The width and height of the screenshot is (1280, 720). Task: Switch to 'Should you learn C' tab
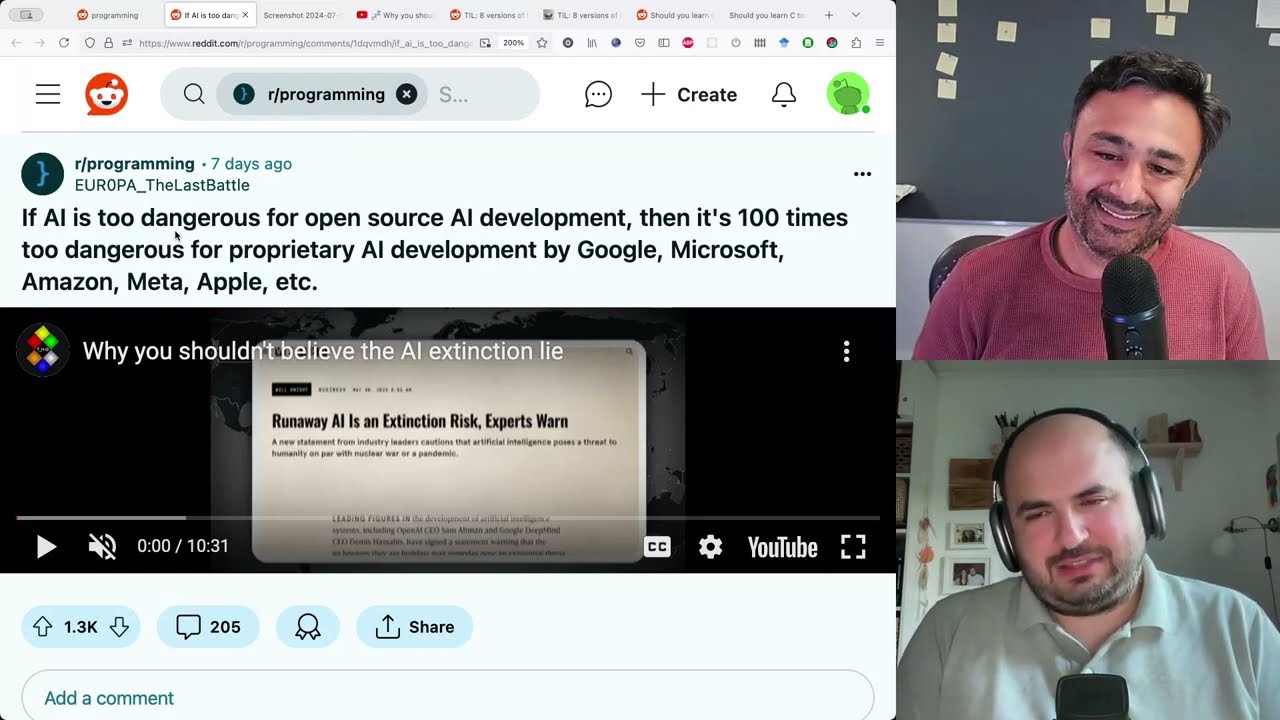[766, 15]
